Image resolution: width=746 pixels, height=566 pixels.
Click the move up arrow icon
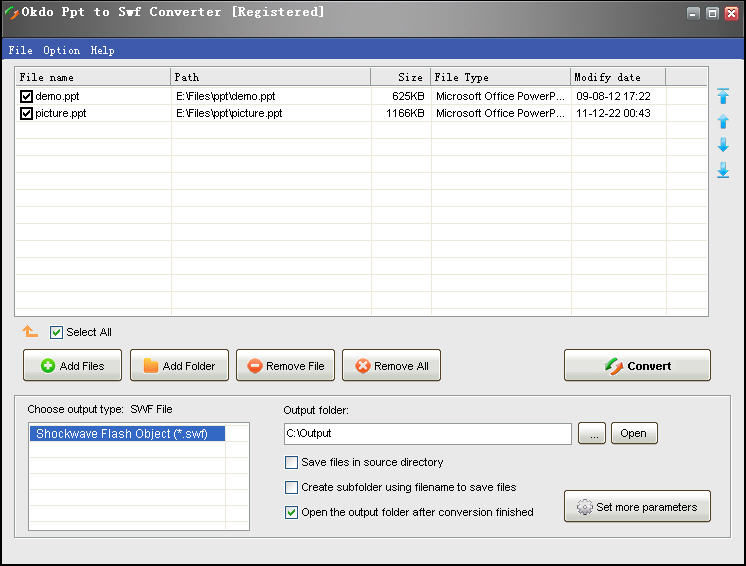coord(723,121)
